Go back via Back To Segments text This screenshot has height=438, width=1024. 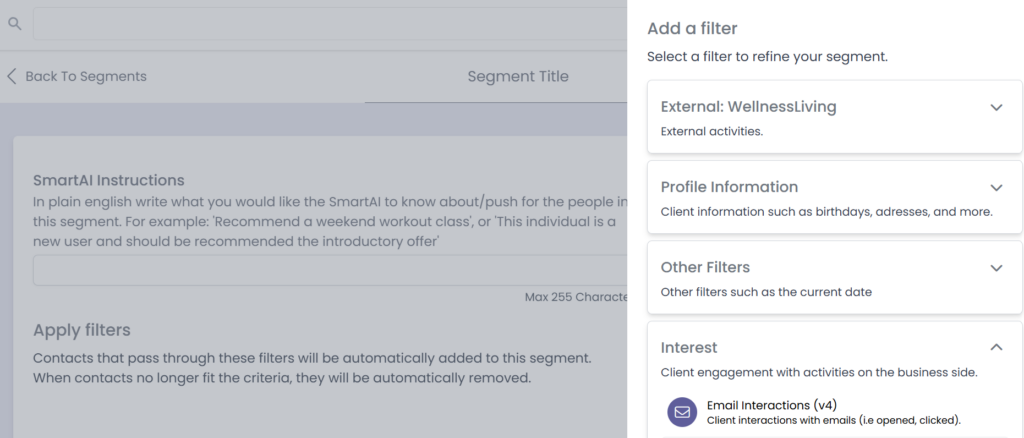coord(86,76)
